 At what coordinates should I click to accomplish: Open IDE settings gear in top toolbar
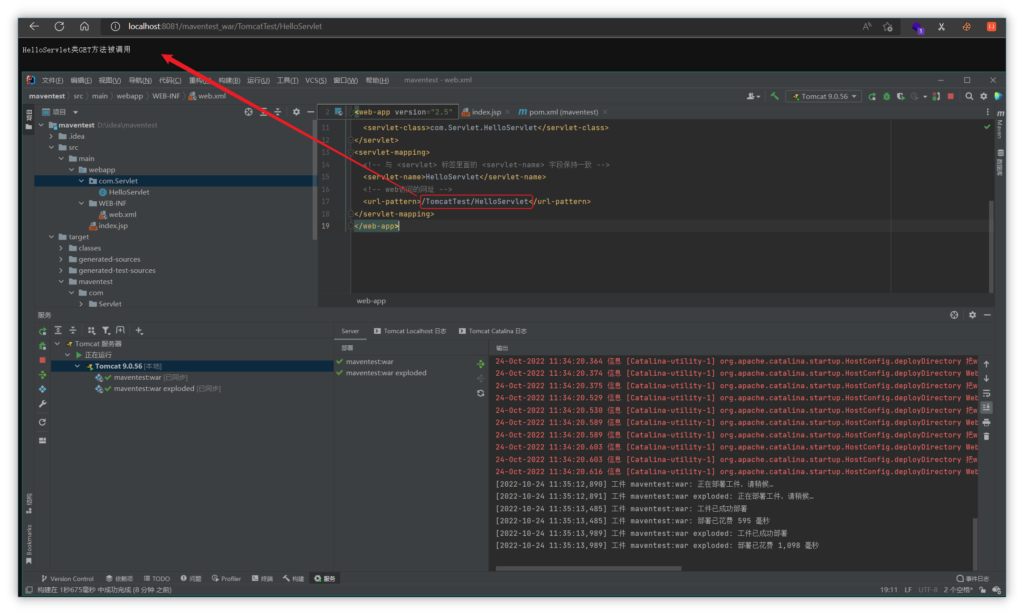pyautogui.click(x=984, y=96)
